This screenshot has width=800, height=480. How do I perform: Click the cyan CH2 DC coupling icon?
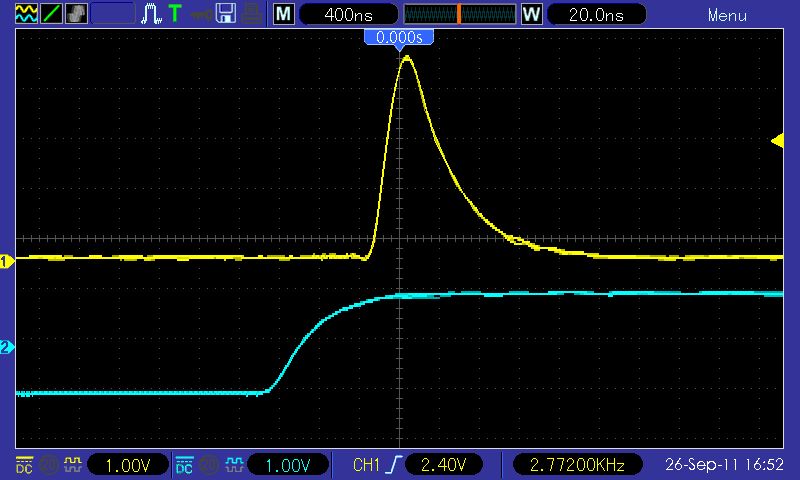[x=185, y=465]
